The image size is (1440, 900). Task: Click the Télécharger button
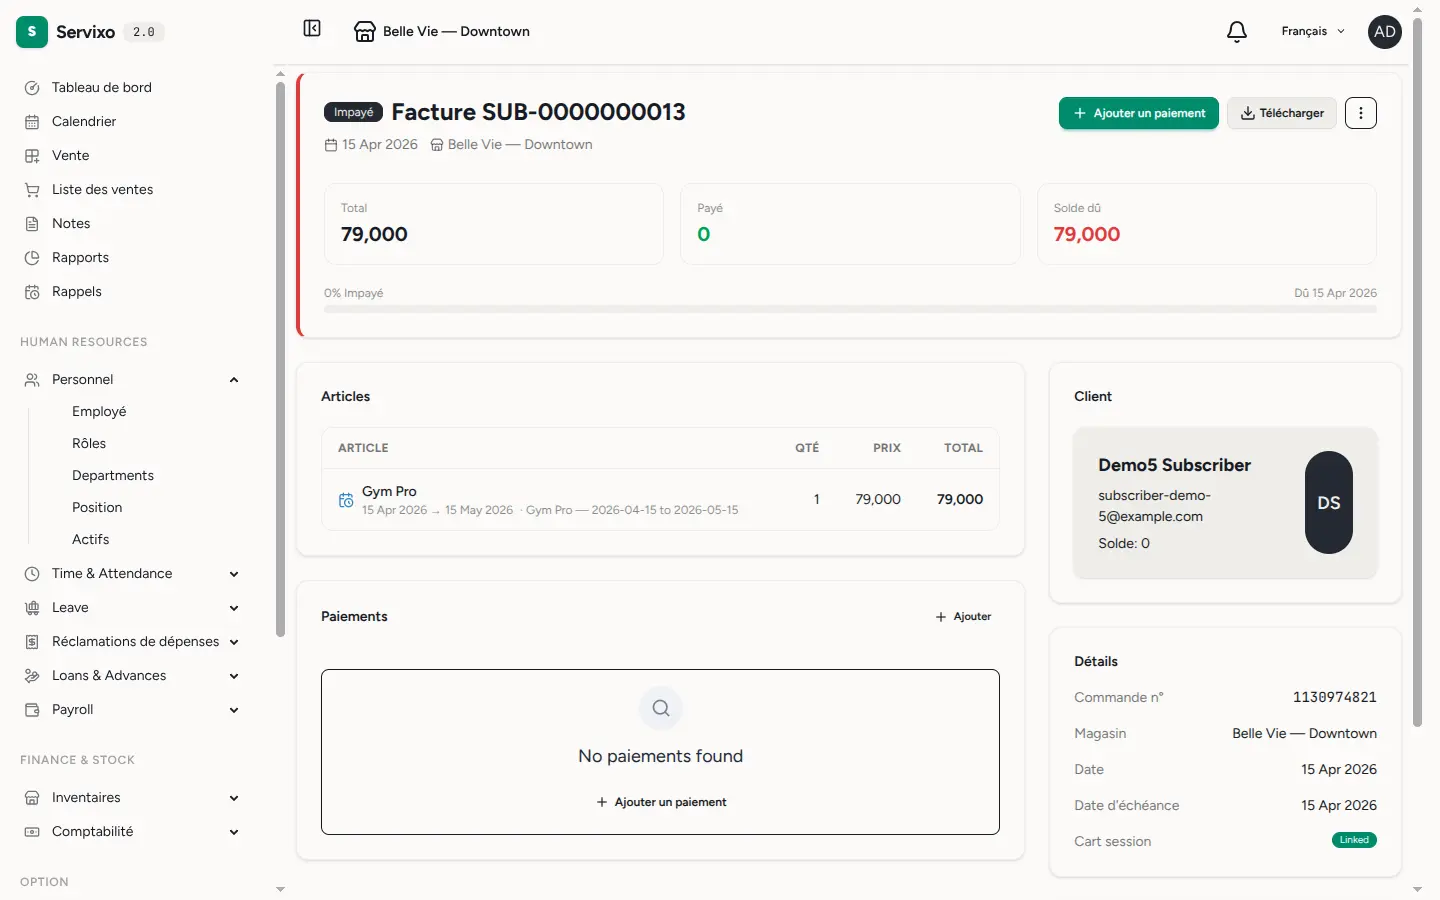click(1282, 113)
